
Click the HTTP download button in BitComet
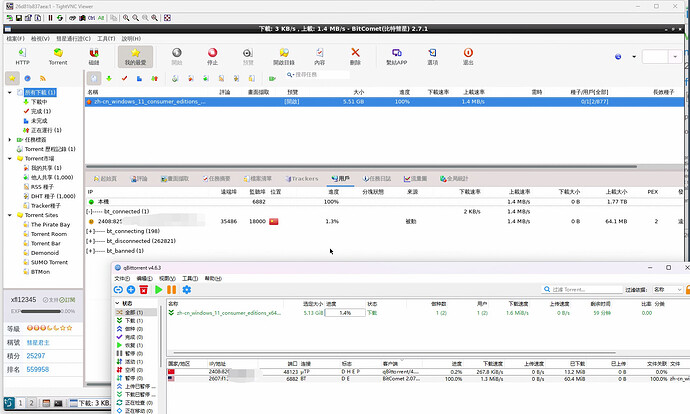click(x=22, y=56)
